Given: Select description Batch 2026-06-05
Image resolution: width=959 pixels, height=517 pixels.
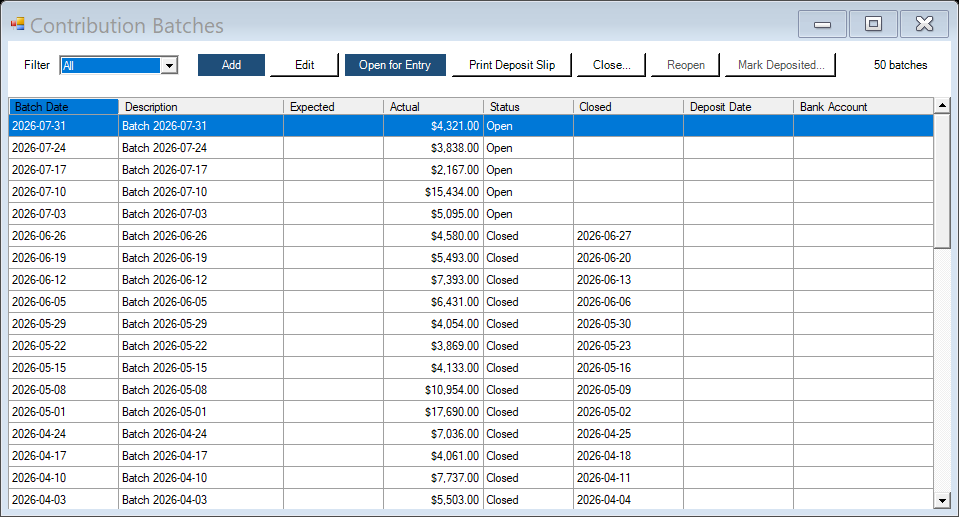Looking at the screenshot, I should tap(201, 302).
